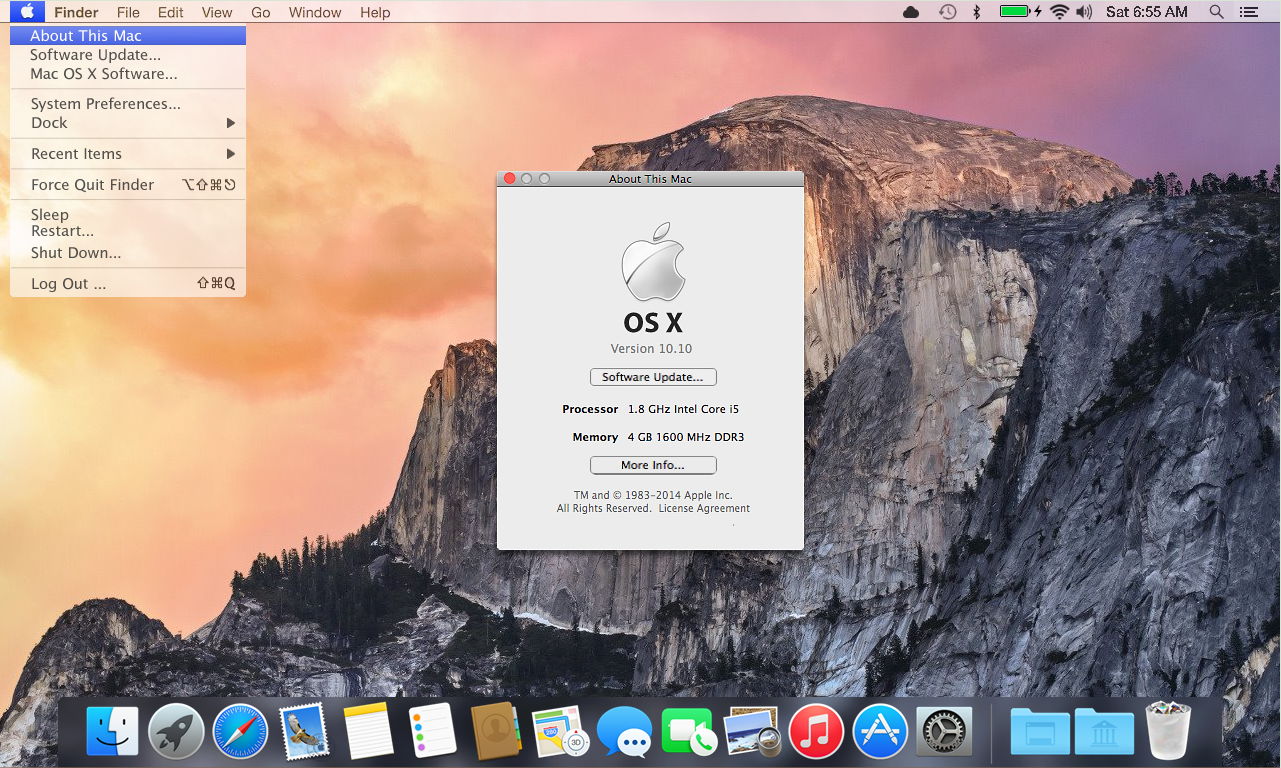
Task: Launch Launchpad rocket icon in dock
Action: tap(176, 731)
